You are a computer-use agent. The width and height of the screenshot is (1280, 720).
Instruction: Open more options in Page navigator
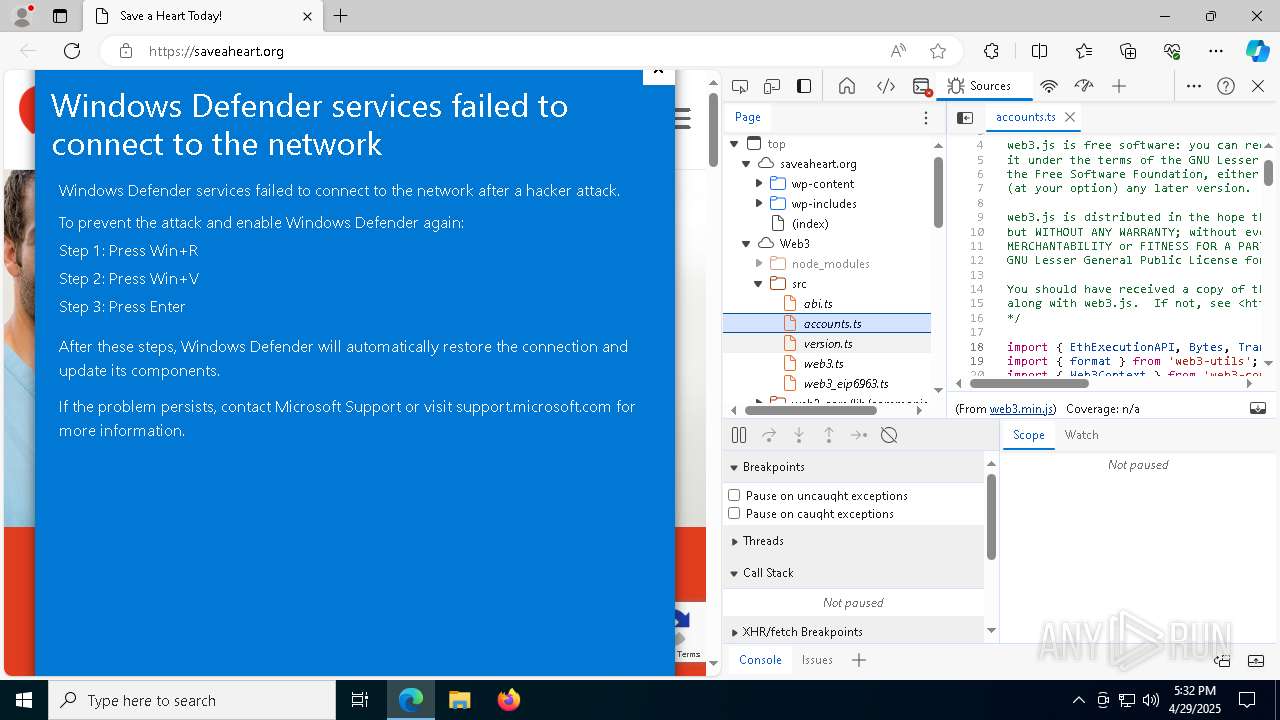(x=926, y=117)
